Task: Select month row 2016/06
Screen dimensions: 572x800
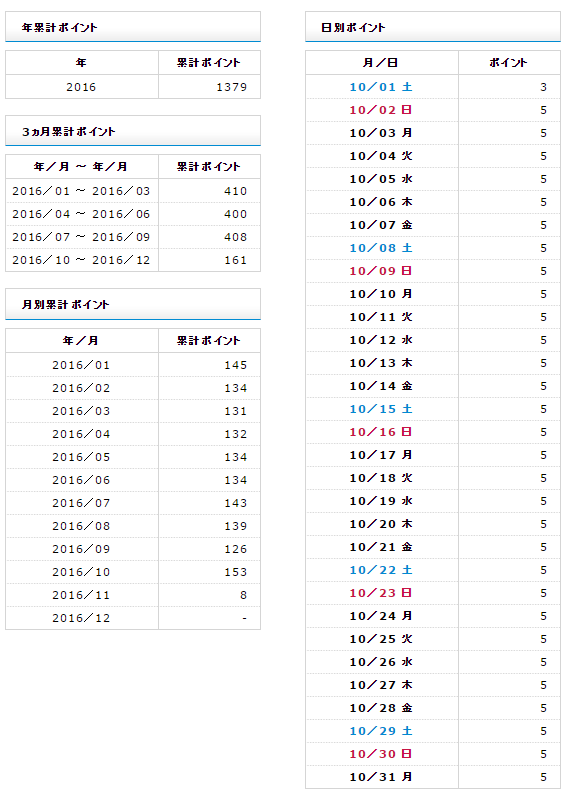Action: [x=133, y=480]
